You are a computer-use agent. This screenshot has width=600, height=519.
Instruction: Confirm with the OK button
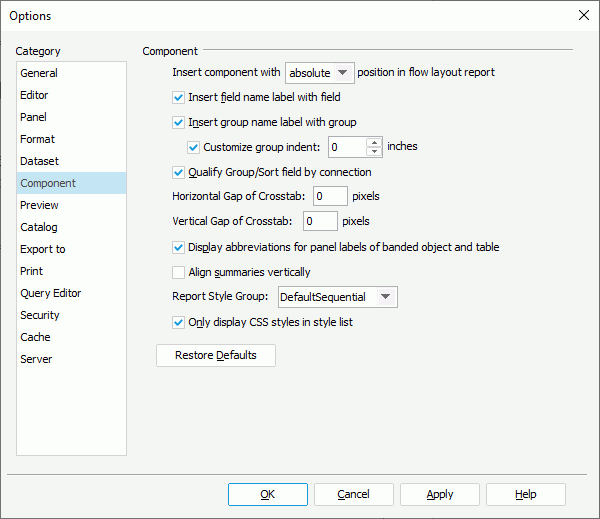pyautogui.click(x=268, y=495)
